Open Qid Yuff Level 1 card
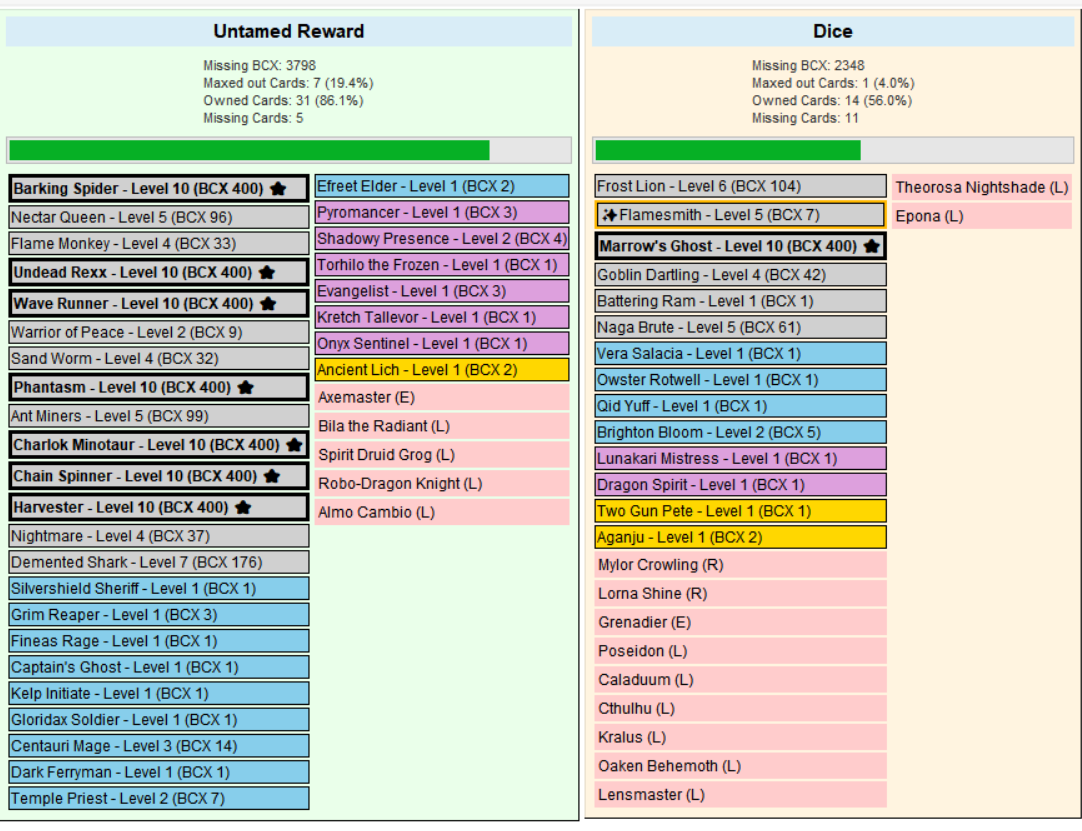Image resolution: width=1082 pixels, height=831 pixels. 740,406
